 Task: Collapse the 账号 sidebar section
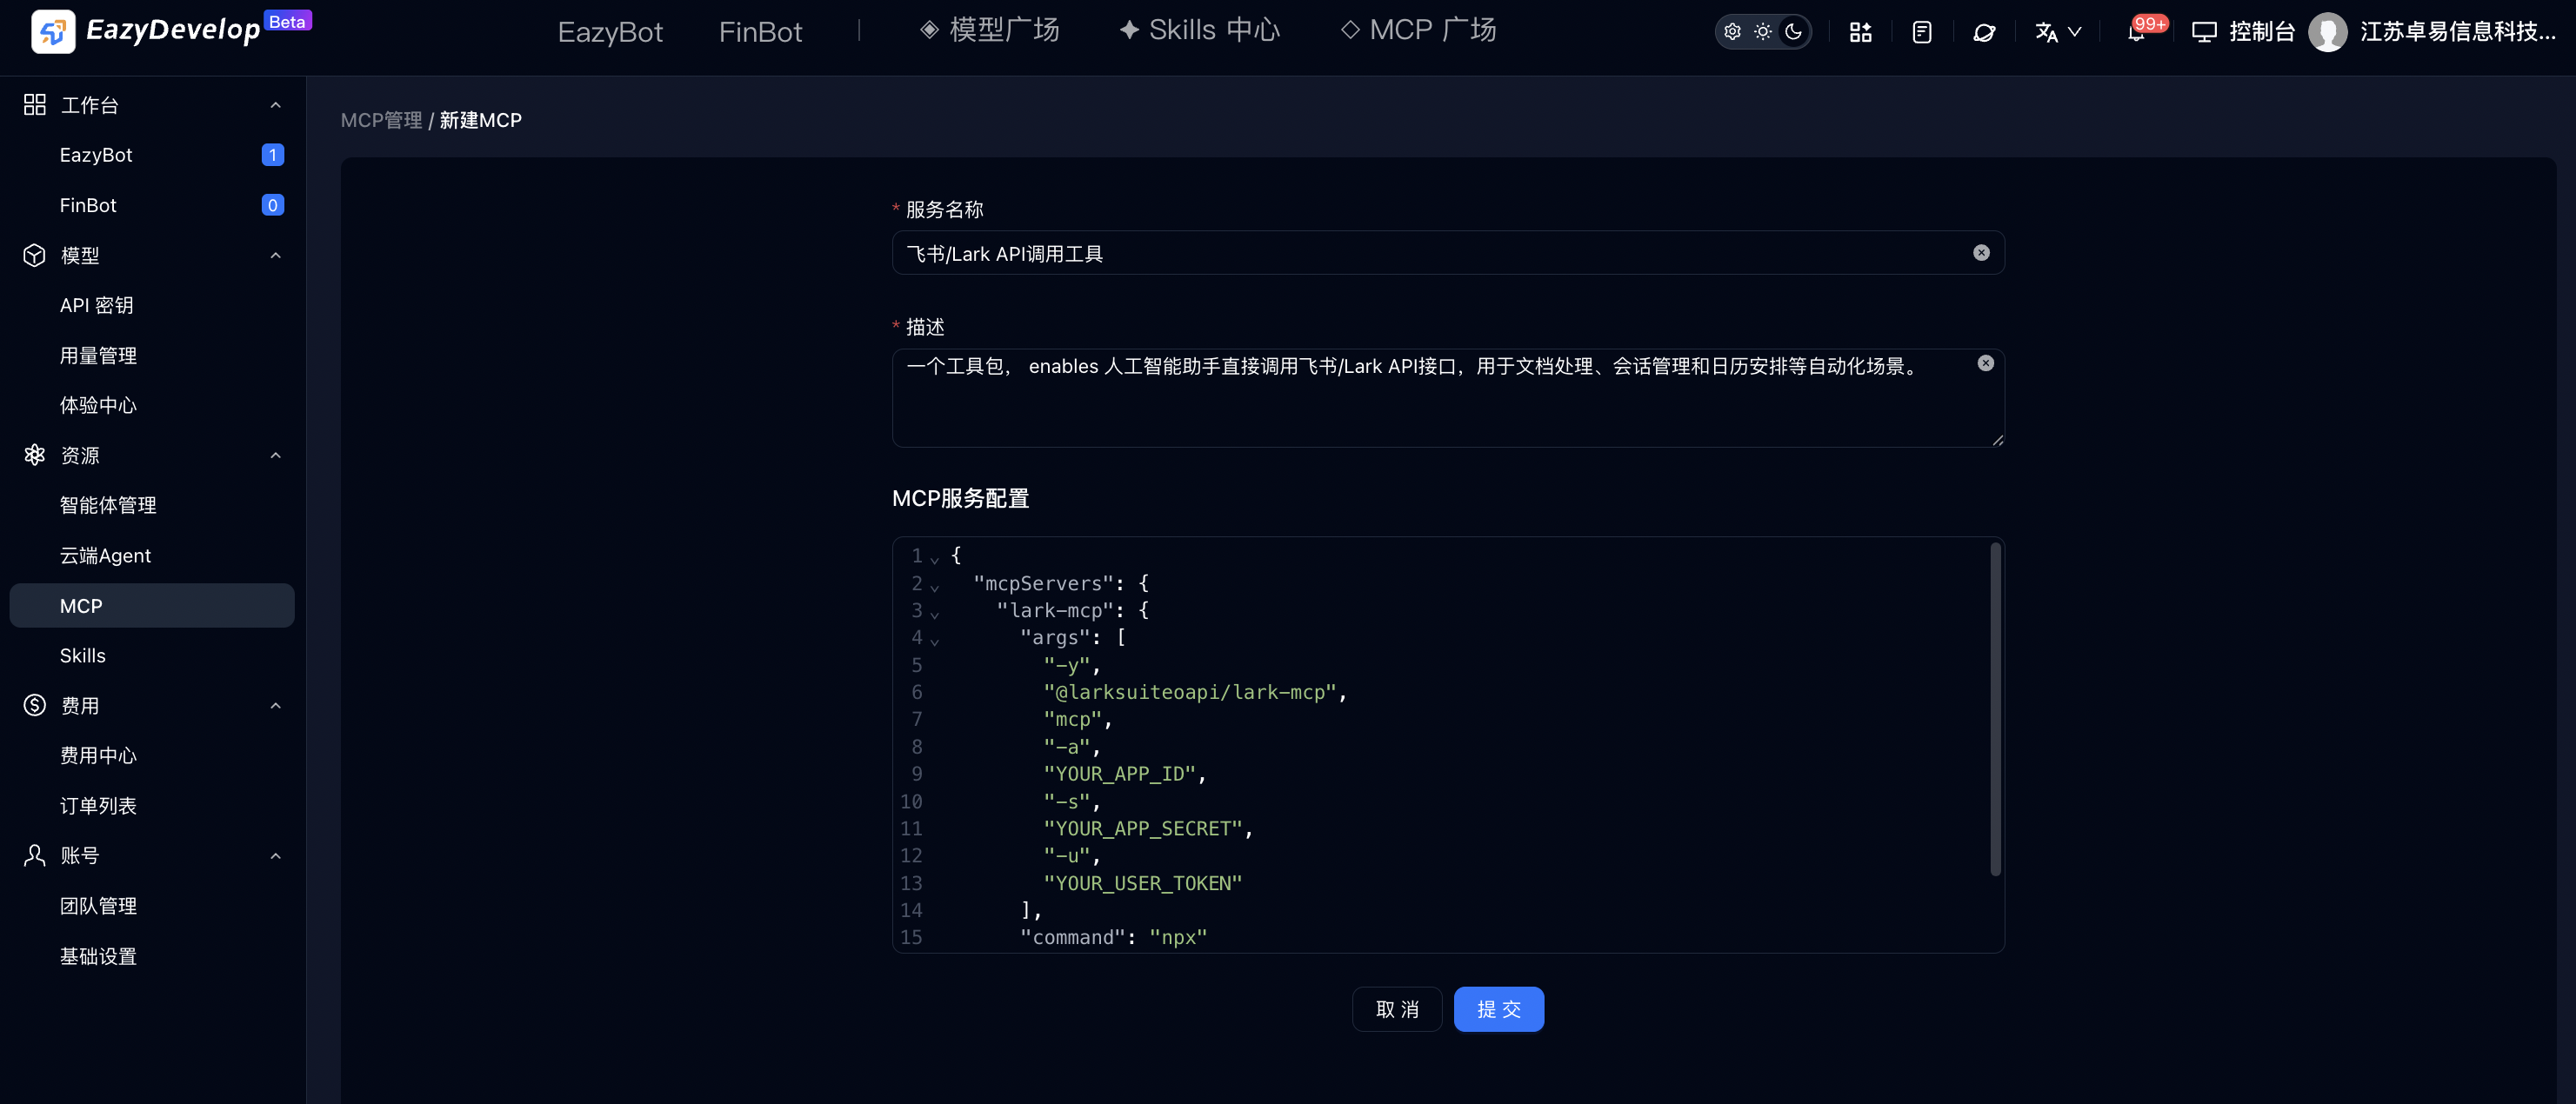pos(276,856)
